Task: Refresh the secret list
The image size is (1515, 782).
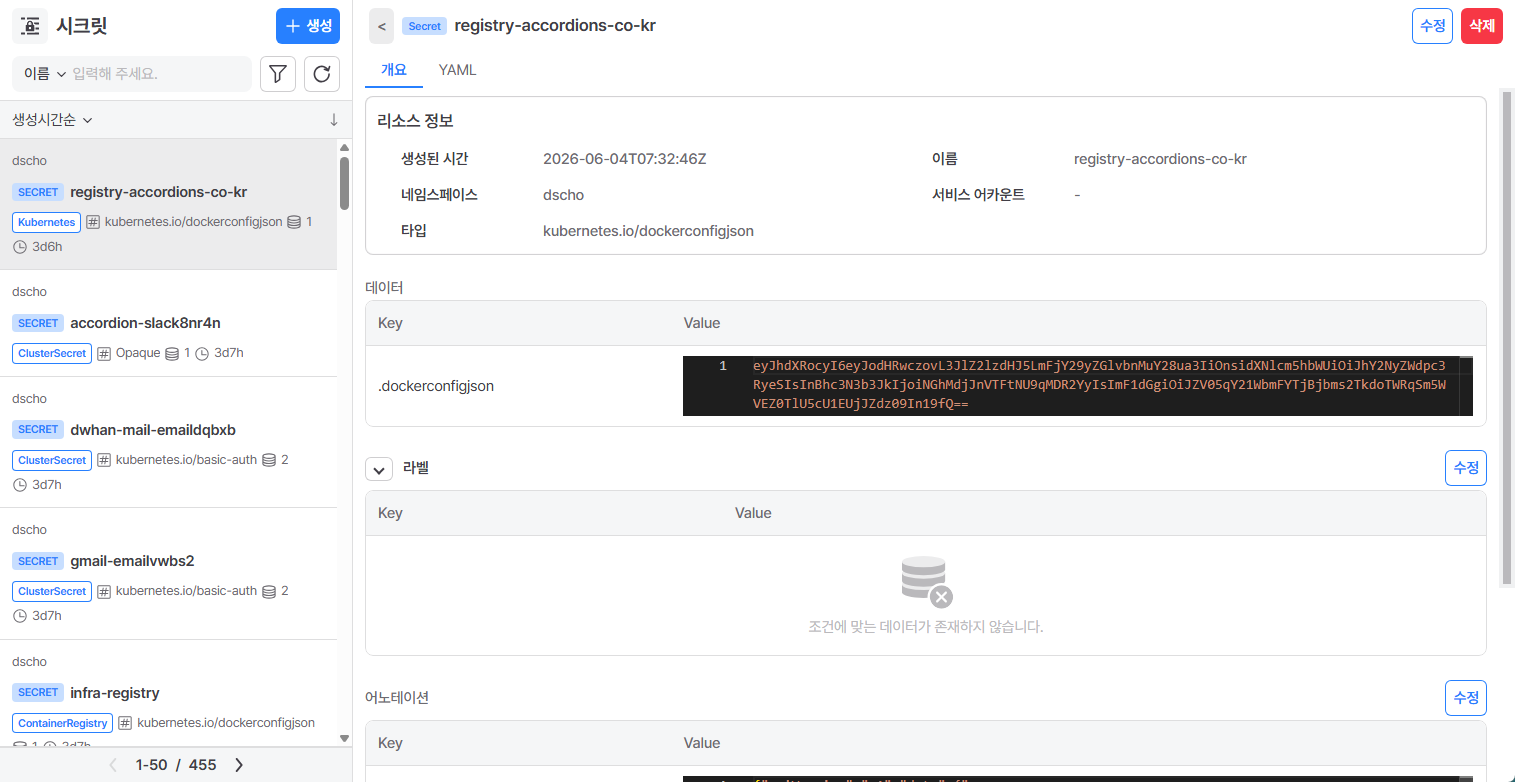Action: [x=322, y=74]
